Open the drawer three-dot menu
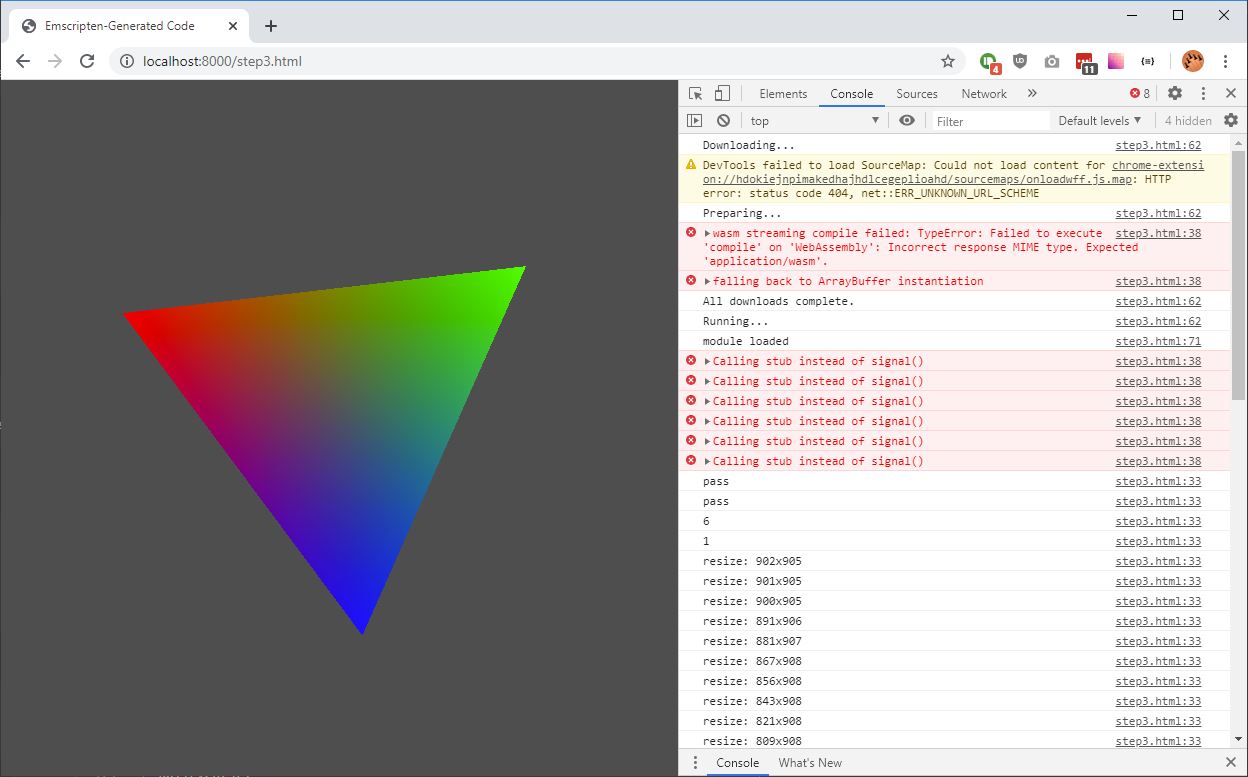 (695, 762)
